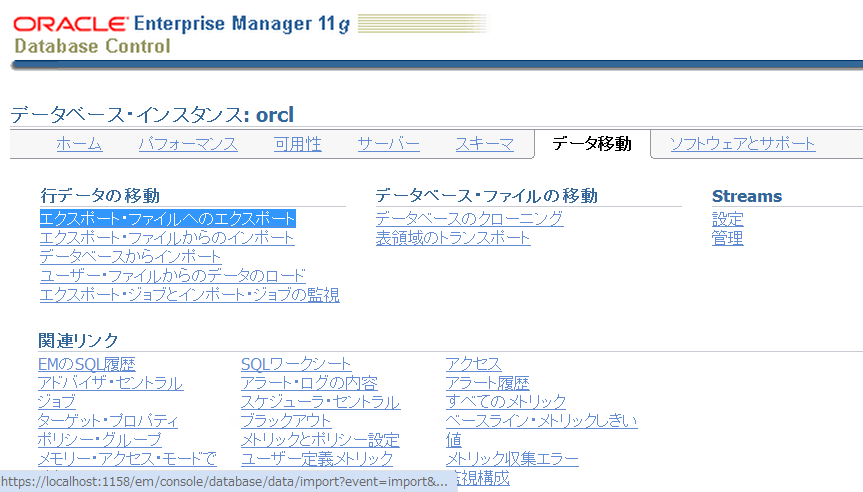This screenshot has height=492, width=863.
Task: Click the active データ移動 tab
Action: pyautogui.click(x=592, y=144)
